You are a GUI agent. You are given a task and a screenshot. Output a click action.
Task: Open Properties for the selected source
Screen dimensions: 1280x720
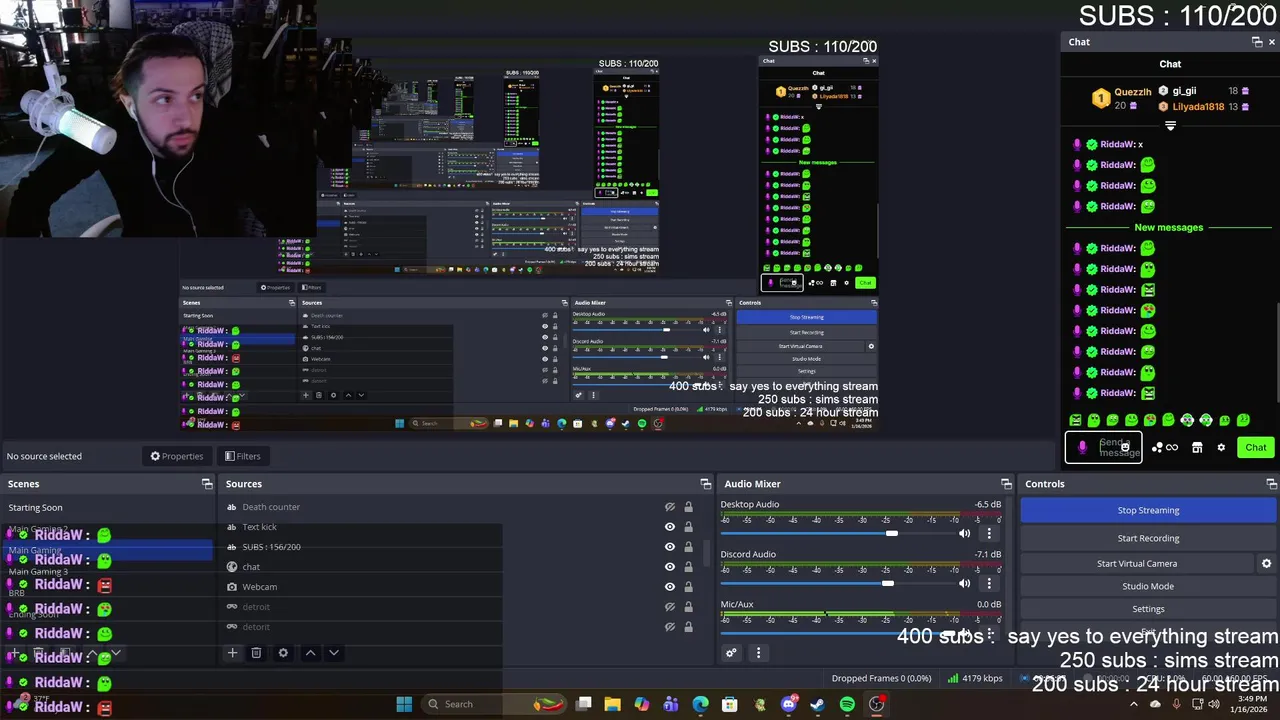[x=177, y=456]
